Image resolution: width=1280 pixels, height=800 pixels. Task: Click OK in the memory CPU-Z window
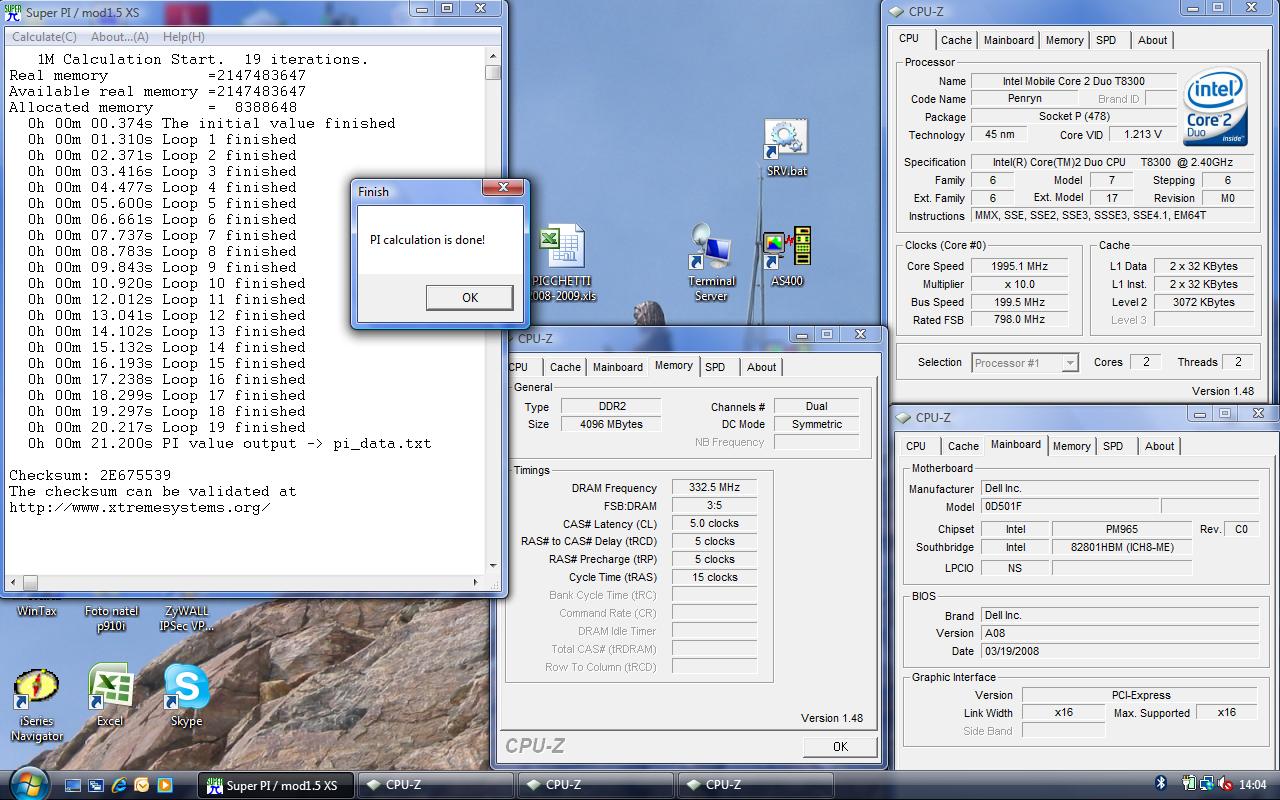(x=840, y=746)
